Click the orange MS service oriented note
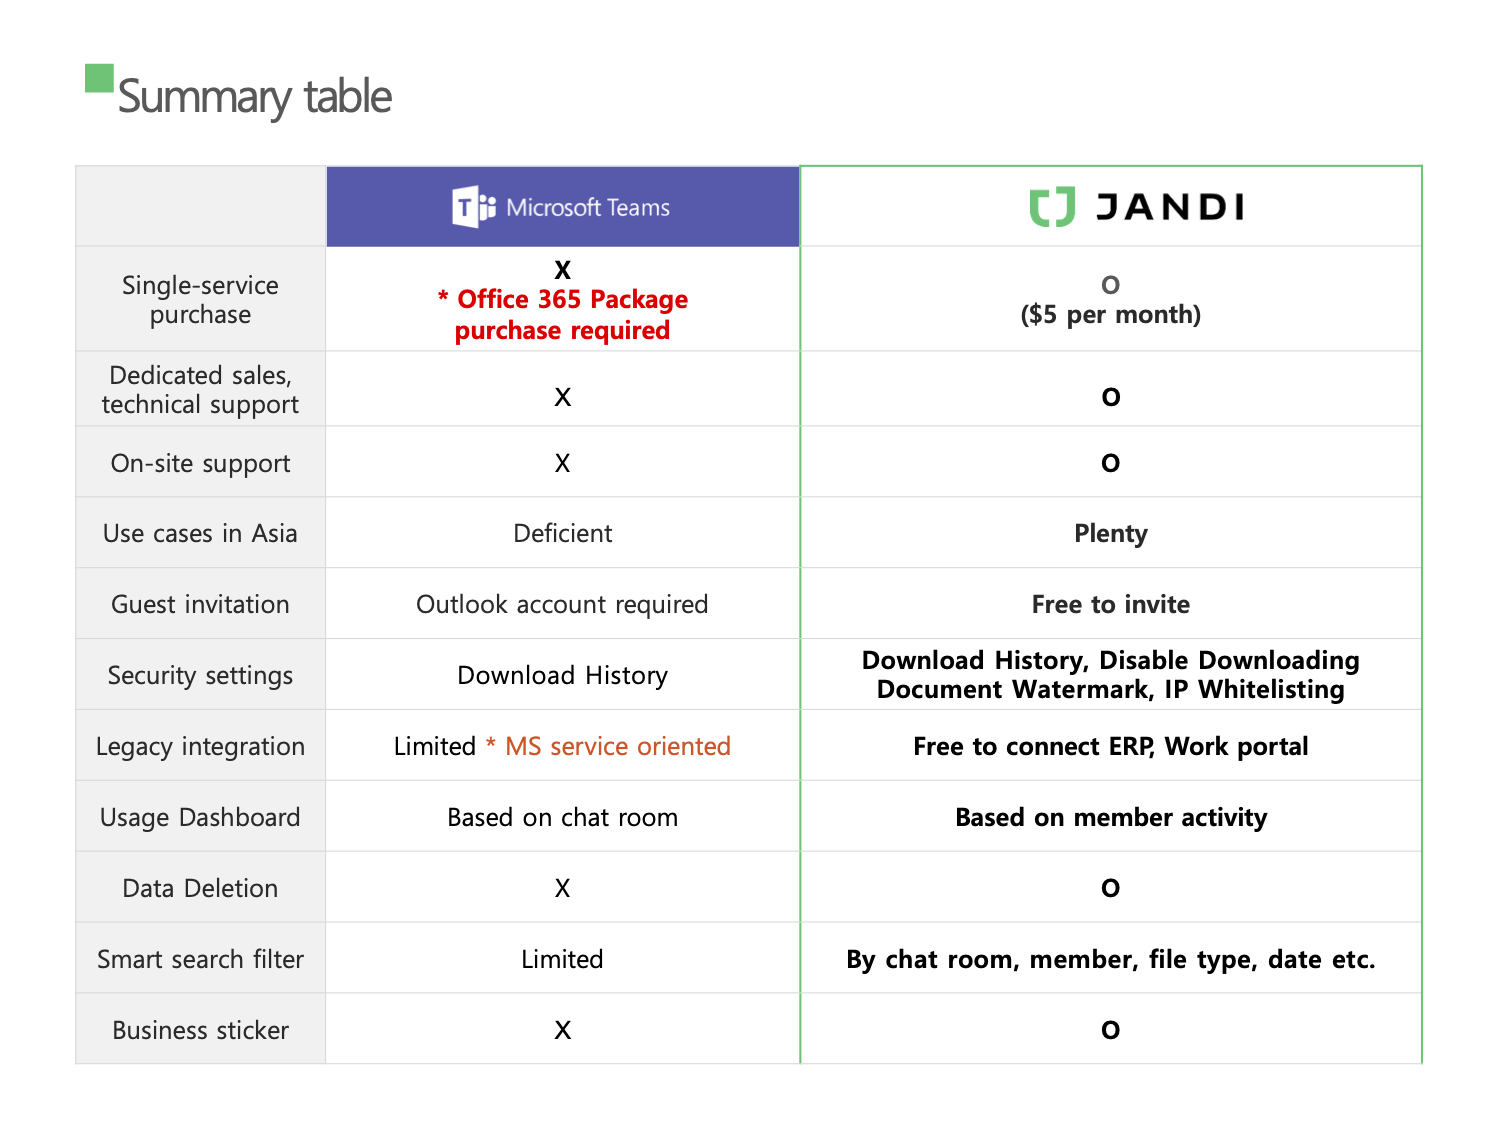1500x1125 pixels. 608,746
